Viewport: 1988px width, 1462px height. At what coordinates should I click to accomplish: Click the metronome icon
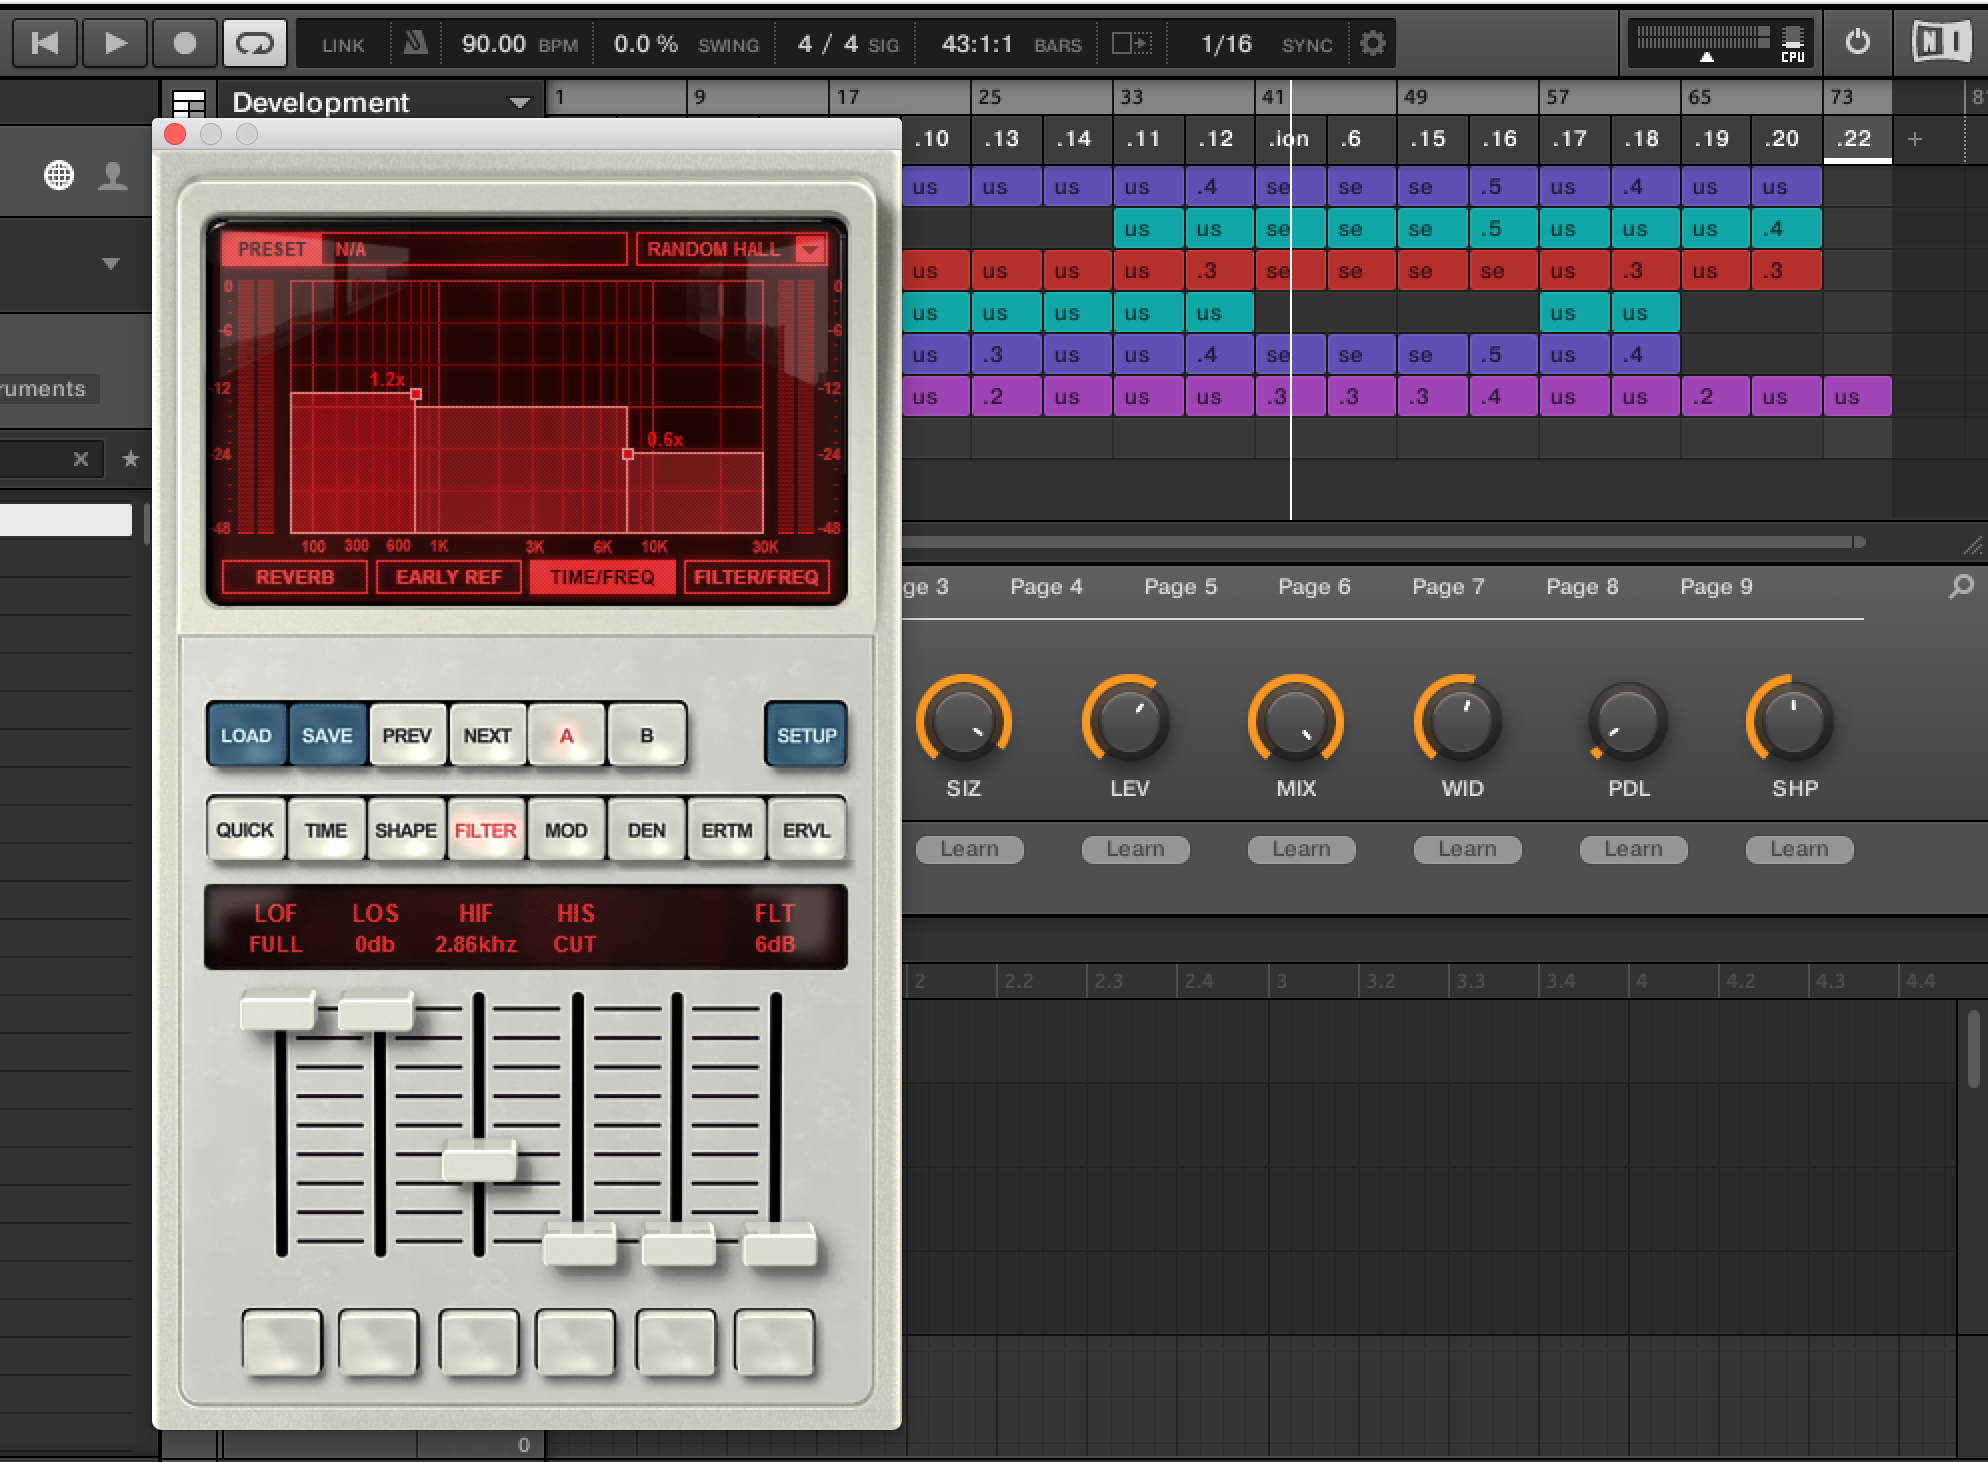415,43
